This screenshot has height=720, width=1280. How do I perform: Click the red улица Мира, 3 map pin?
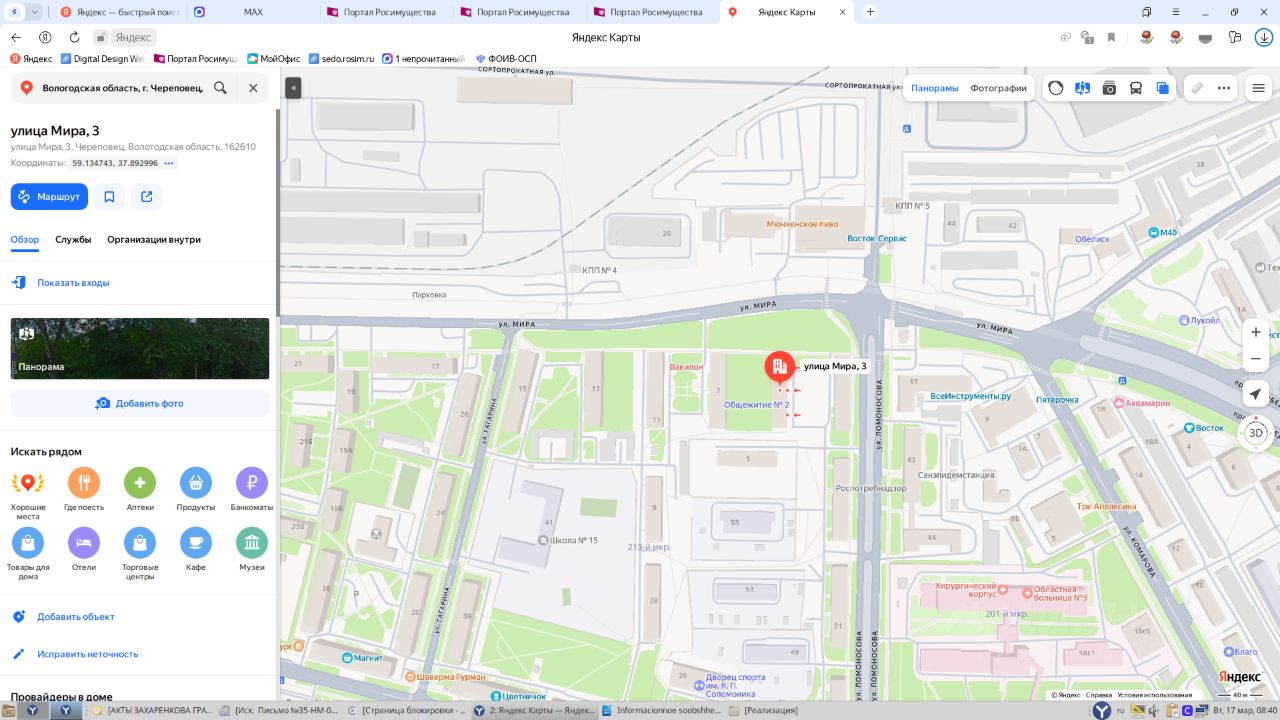tap(780, 368)
